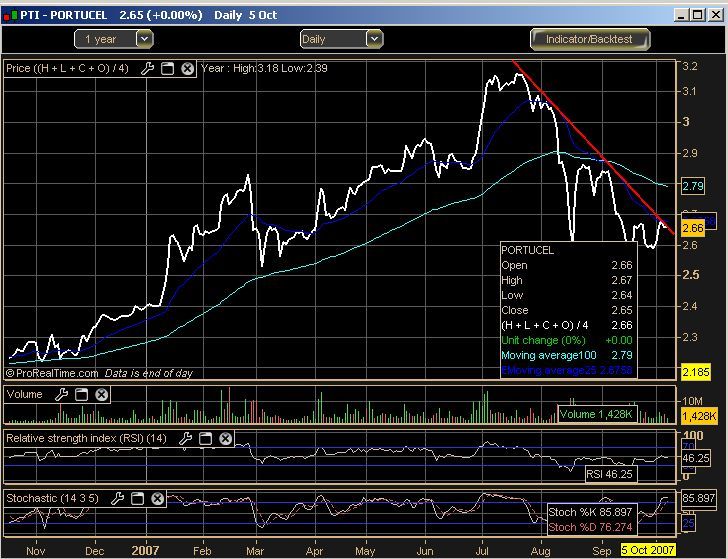The width and height of the screenshot is (728, 559).
Task: Click the RSI 46.25 tooltip
Action: coord(610,474)
